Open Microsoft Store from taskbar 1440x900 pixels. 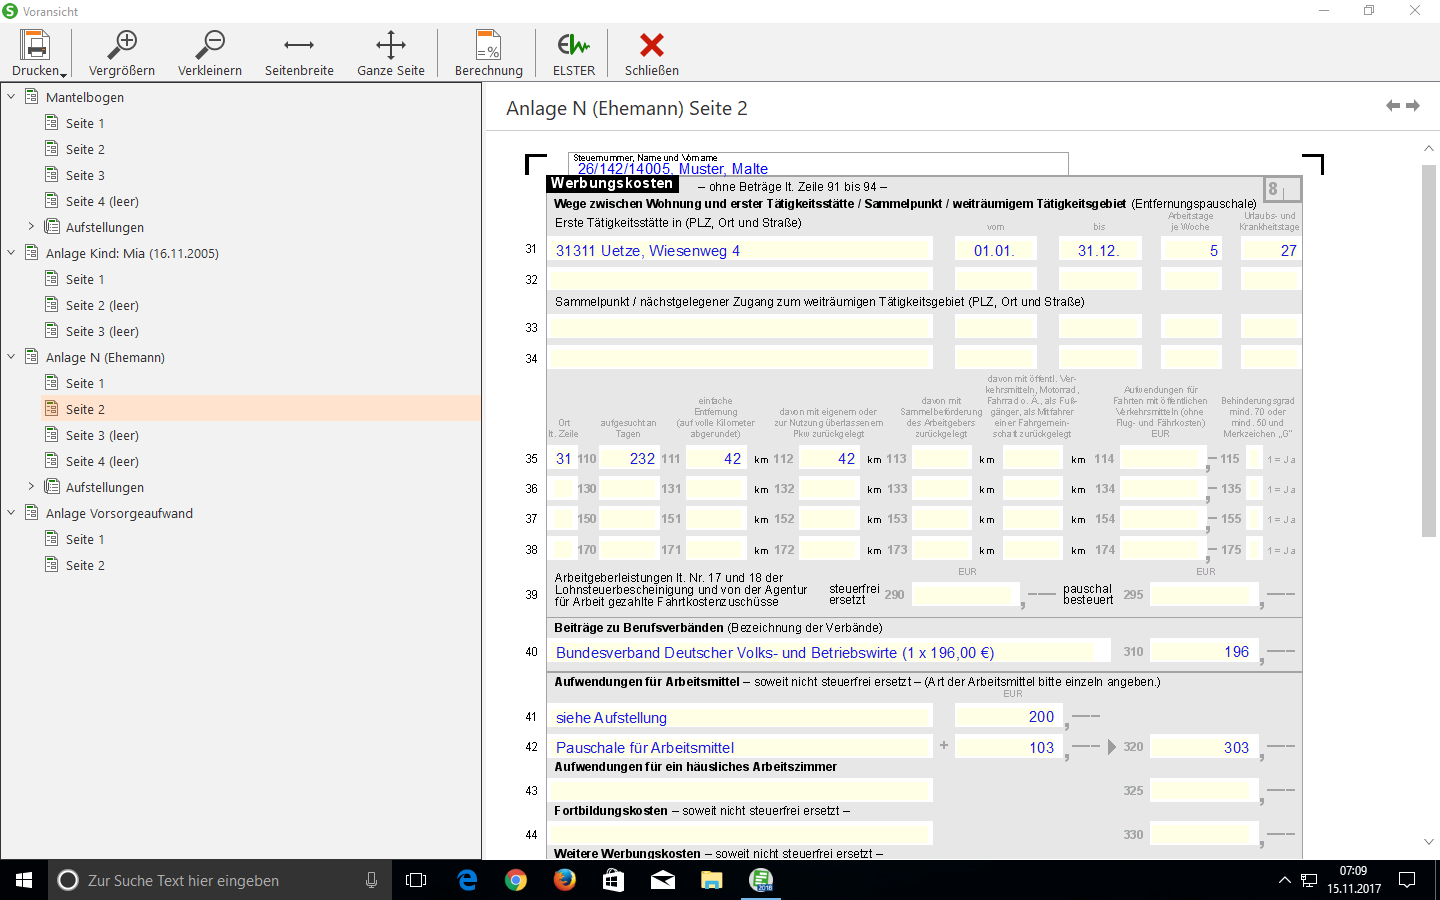coord(613,880)
